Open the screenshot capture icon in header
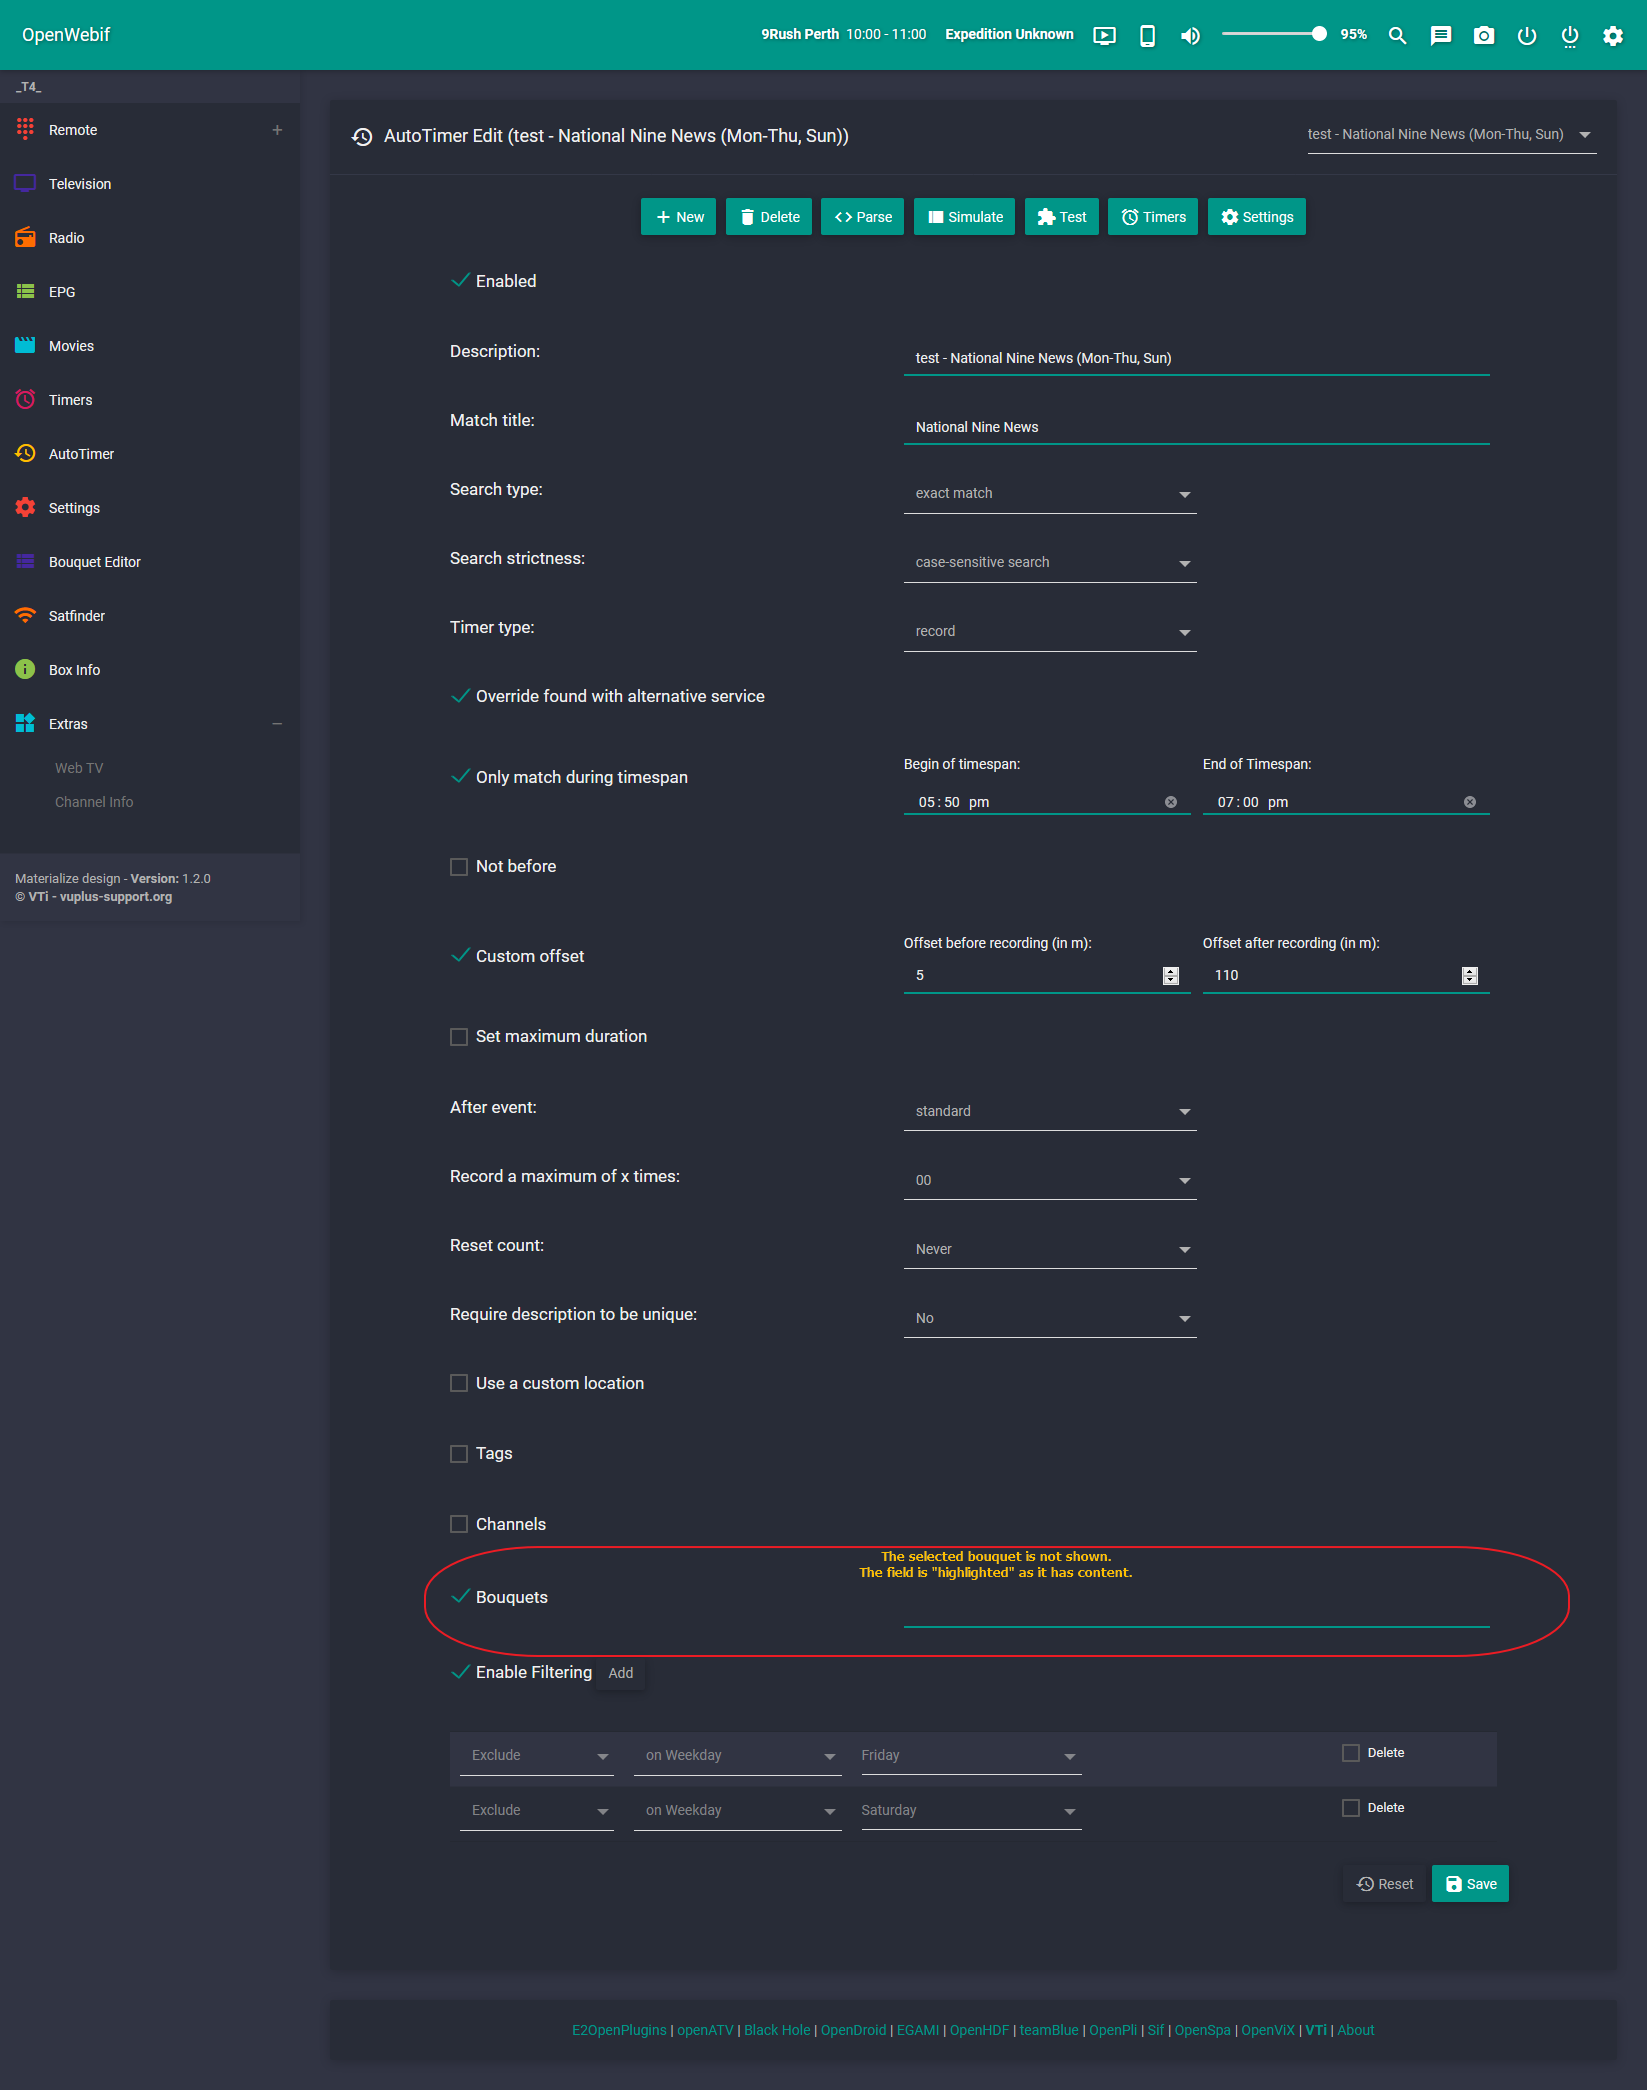Viewport: 1647px width, 2090px height. tap(1483, 35)
